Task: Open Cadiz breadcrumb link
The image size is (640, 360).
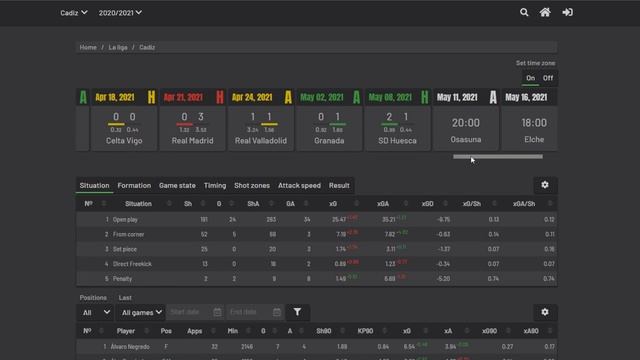Action: (x=147, y=47)
